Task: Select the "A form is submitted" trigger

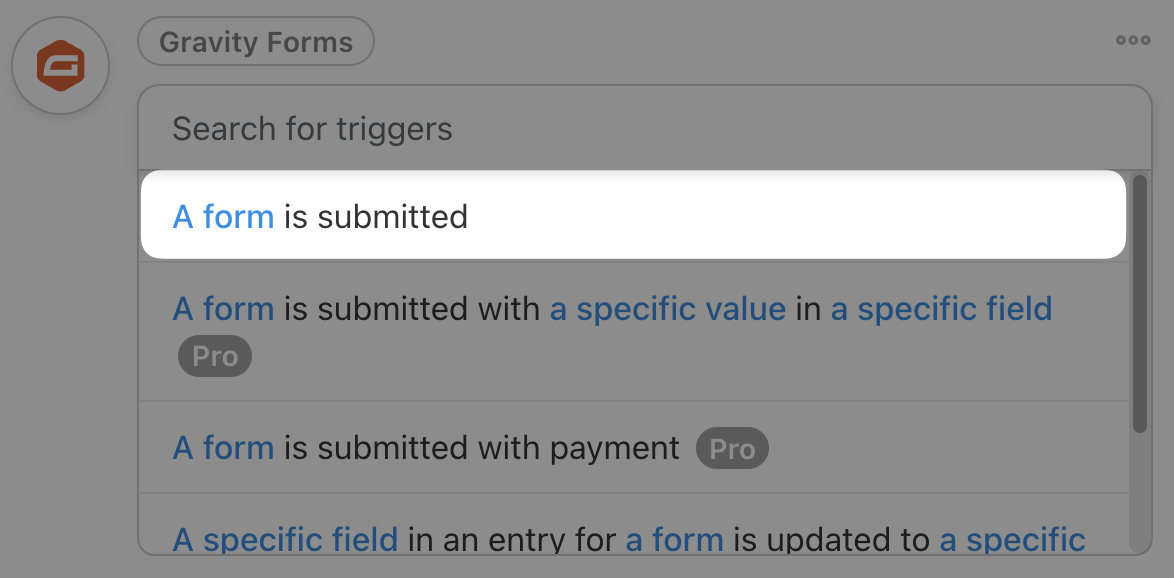Action: (634, 216)
